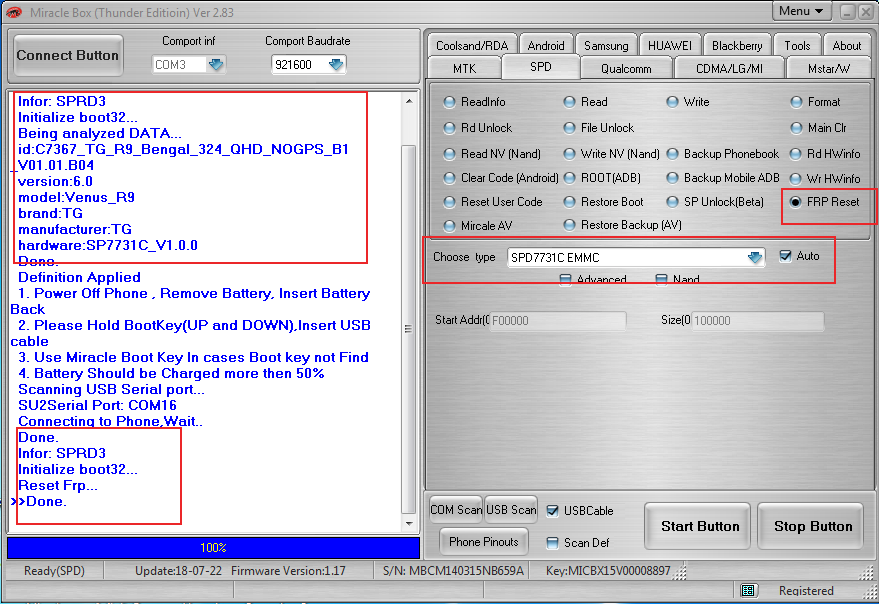
Task: Switch to the CDMA/LG/MI tab
Action: click(x=729, y=68)
